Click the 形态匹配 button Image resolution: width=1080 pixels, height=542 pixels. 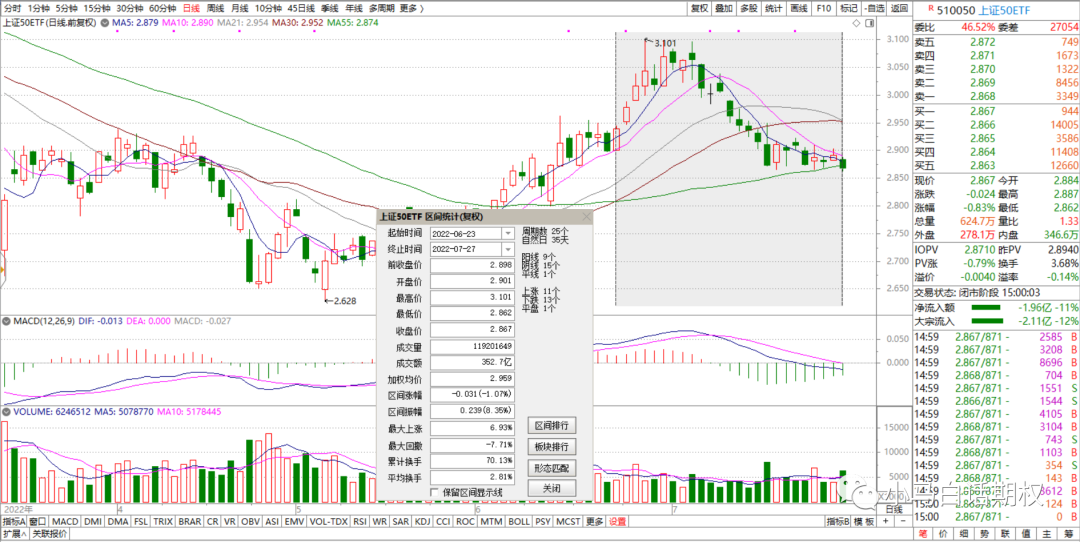[x=552, y=467]
